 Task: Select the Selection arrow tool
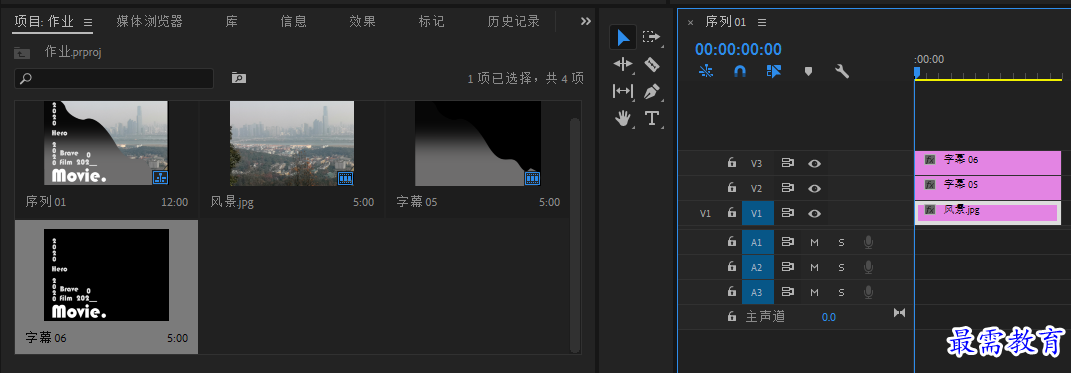coord(623,38)
